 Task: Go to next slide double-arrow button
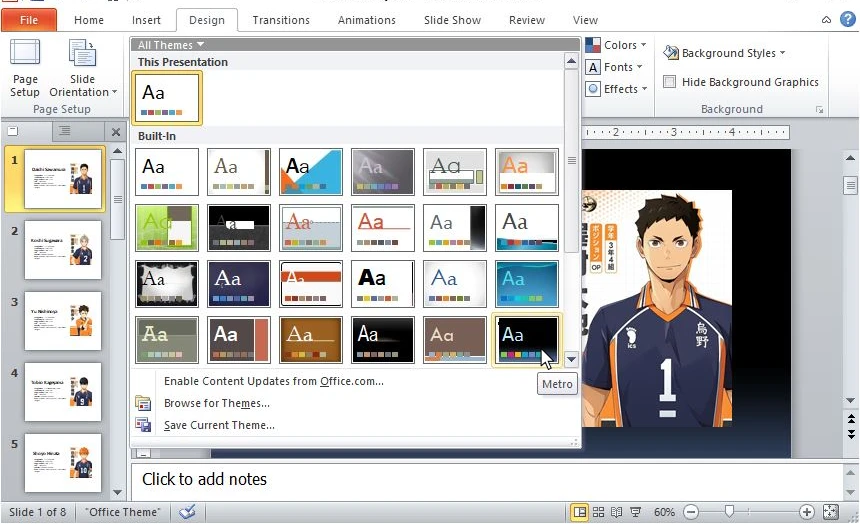click(x=851, y=434)
